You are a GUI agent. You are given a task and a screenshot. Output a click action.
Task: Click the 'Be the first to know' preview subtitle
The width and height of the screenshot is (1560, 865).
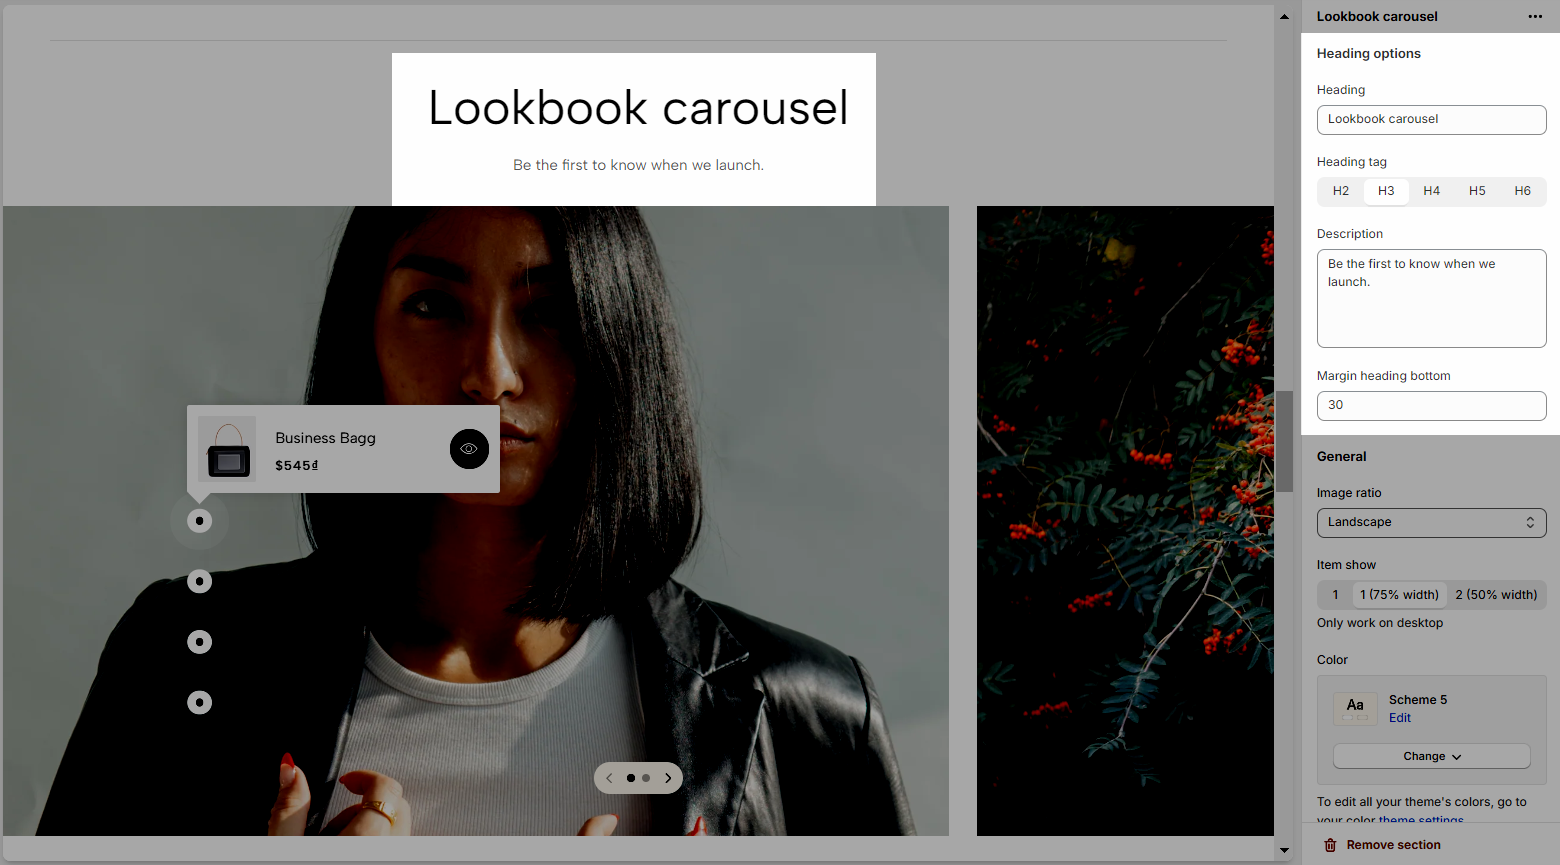coord(638,165)
